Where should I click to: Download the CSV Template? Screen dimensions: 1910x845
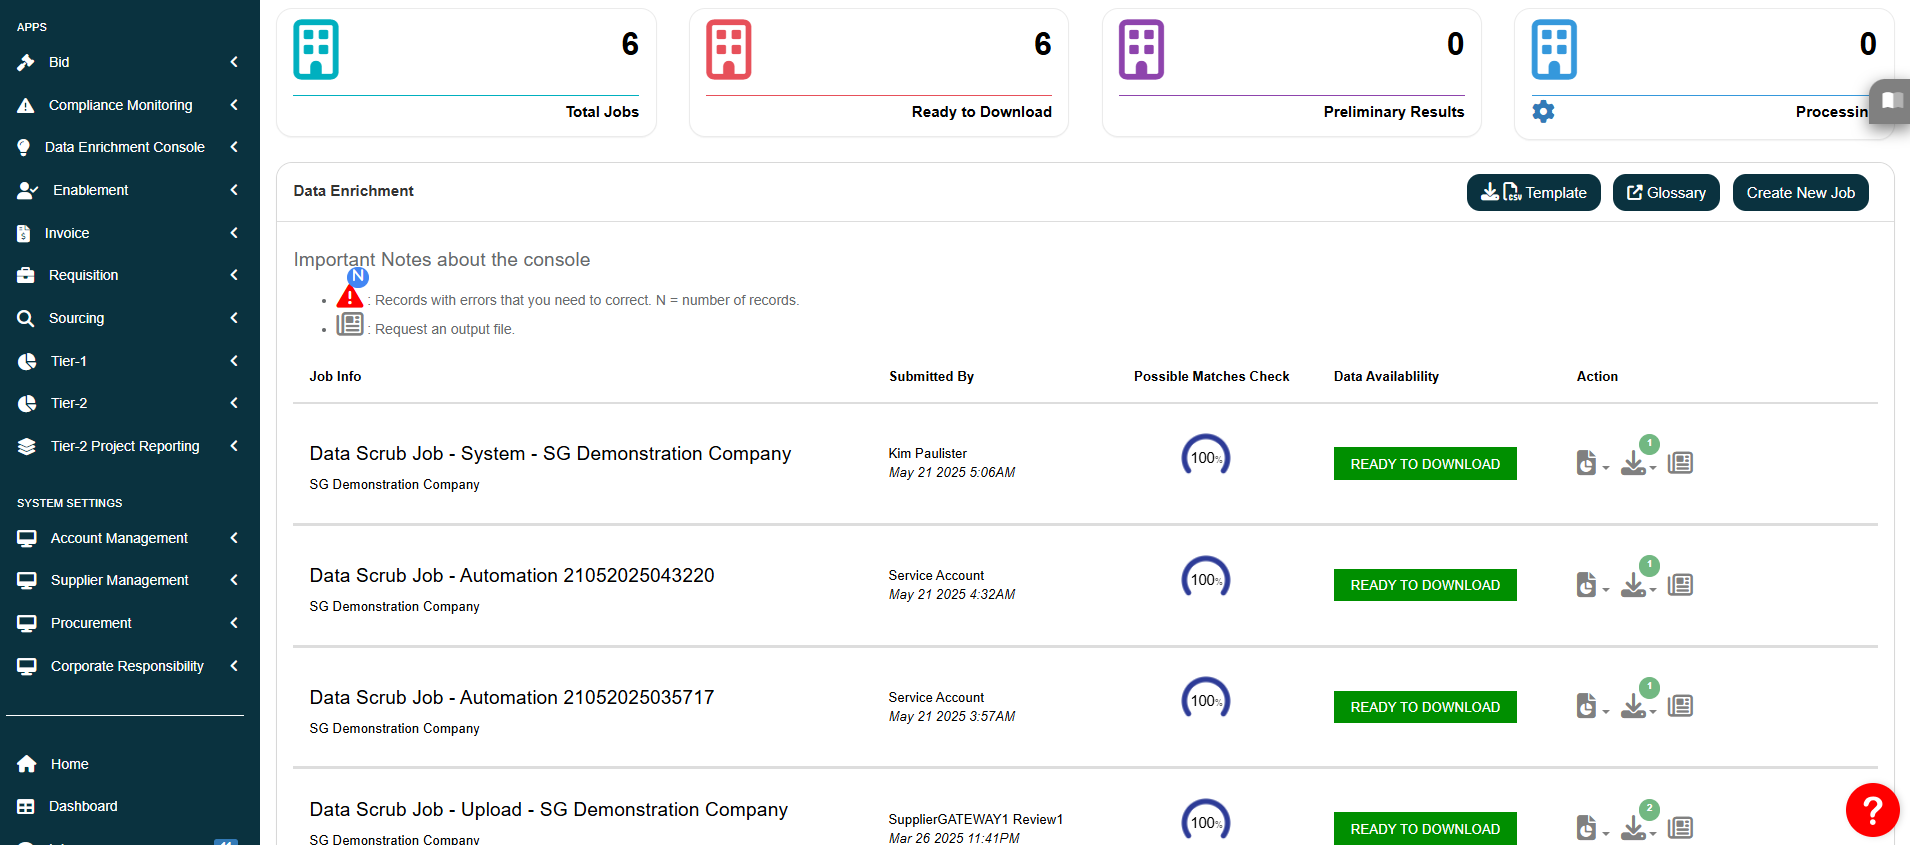coord(1533,193)
